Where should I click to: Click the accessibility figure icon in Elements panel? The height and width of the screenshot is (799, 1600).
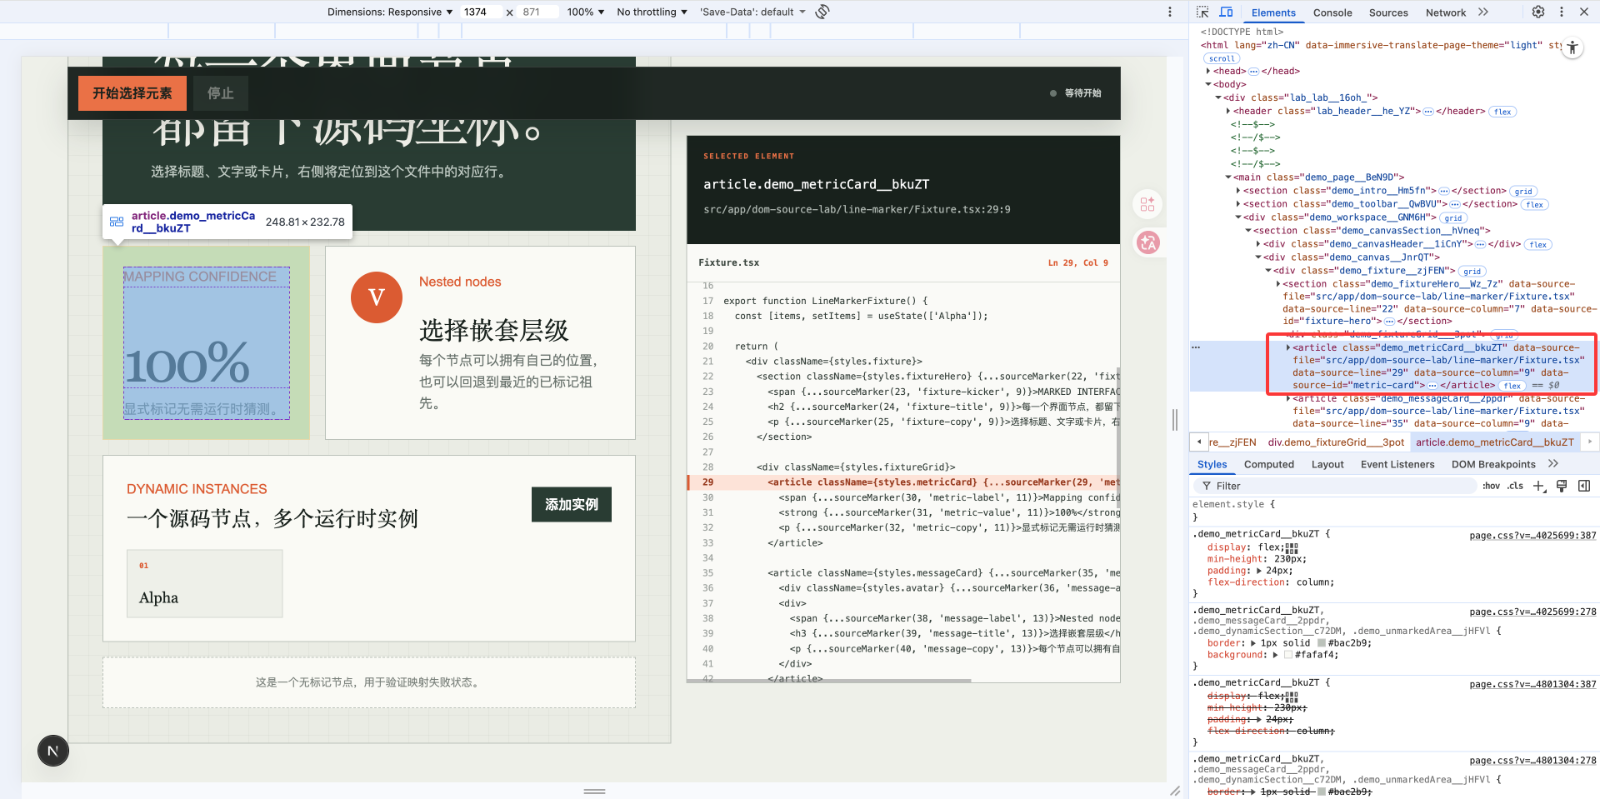click(1573, 47)
